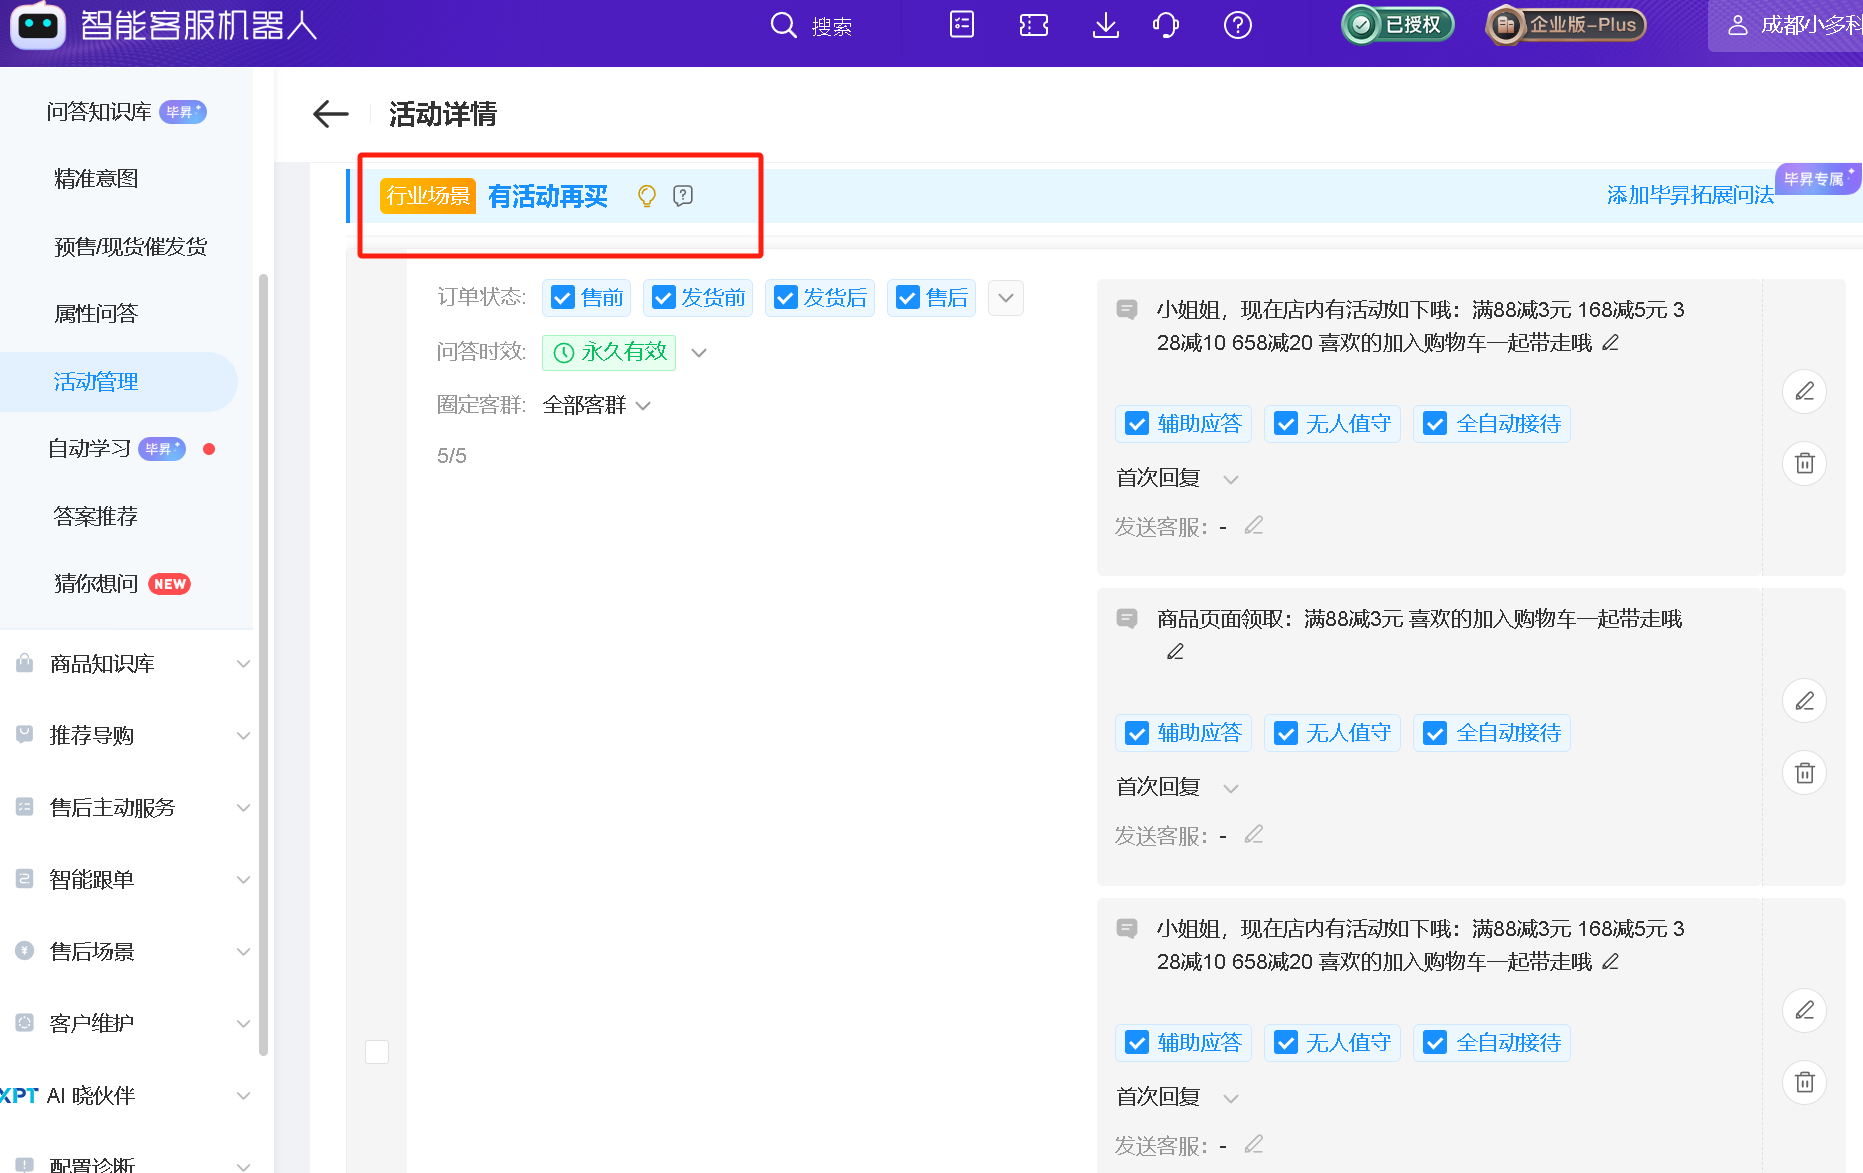Expand the 推荐导购 sidebar section
This screenshot has height=1173, width=1863.
pyautogui.click(x=243, y=736)
